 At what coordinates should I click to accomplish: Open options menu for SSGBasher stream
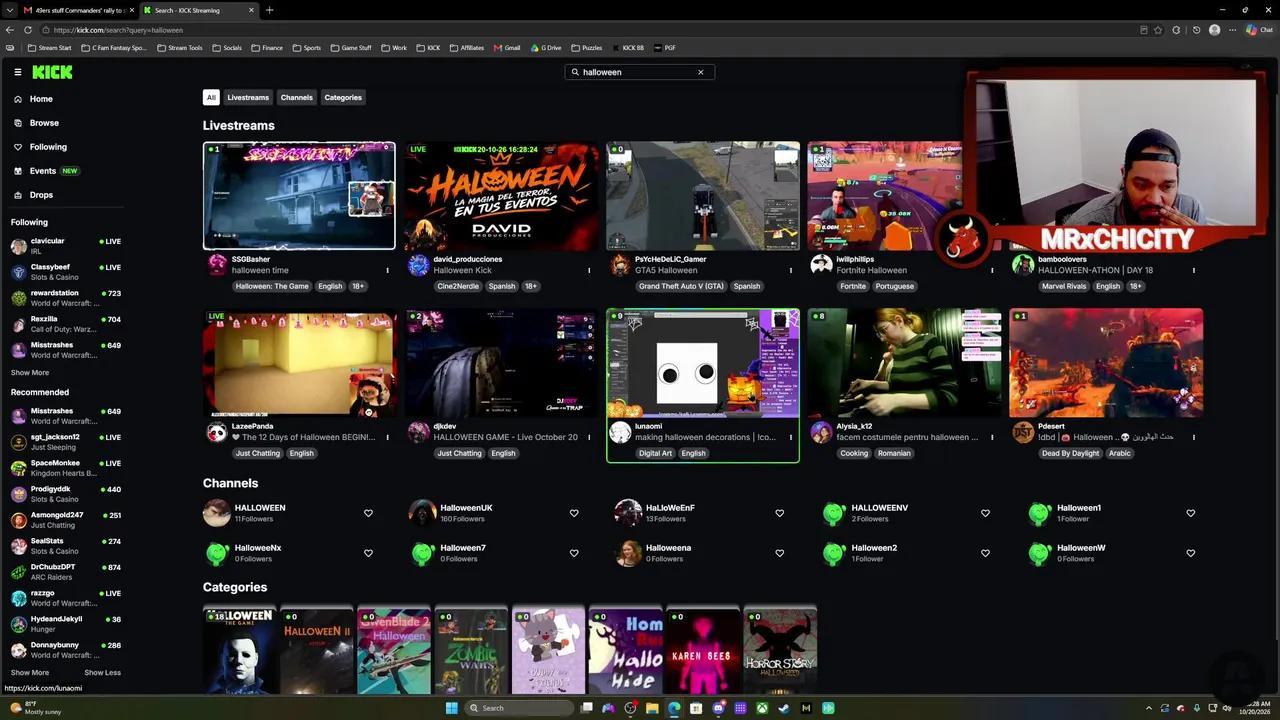tap(387, 270)
